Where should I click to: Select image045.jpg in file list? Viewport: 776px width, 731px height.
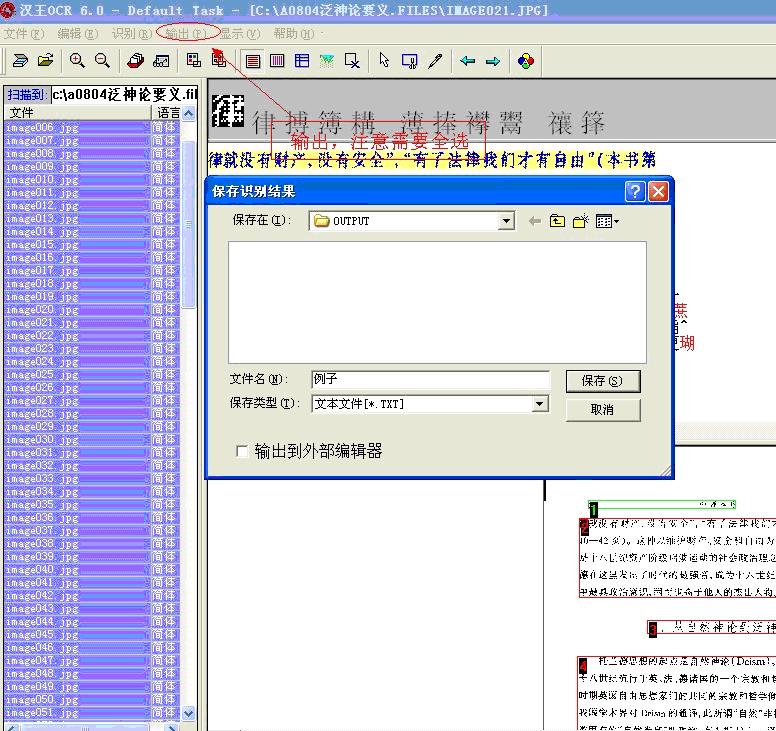pyautogui.click(x=92, y=635)
